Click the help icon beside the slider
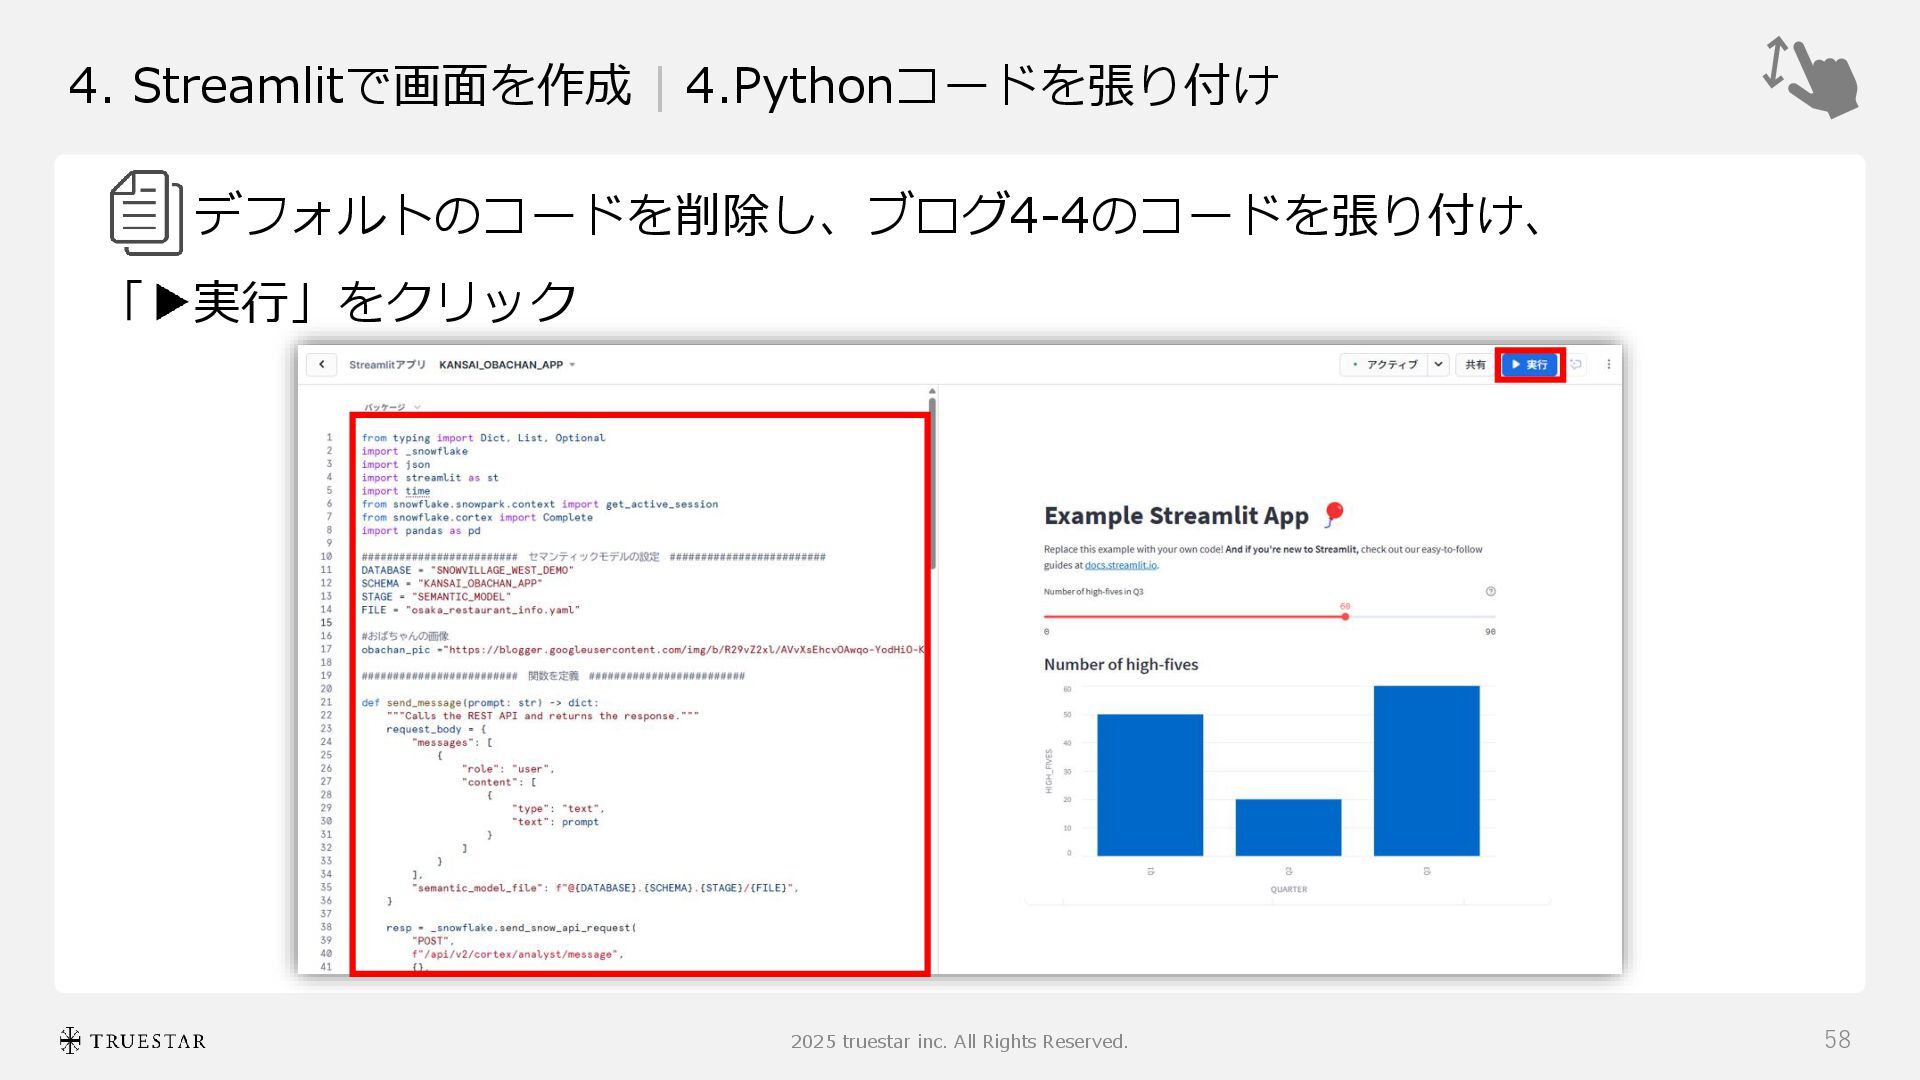Screen dimensions: 1920x1080 [1490, 591]
